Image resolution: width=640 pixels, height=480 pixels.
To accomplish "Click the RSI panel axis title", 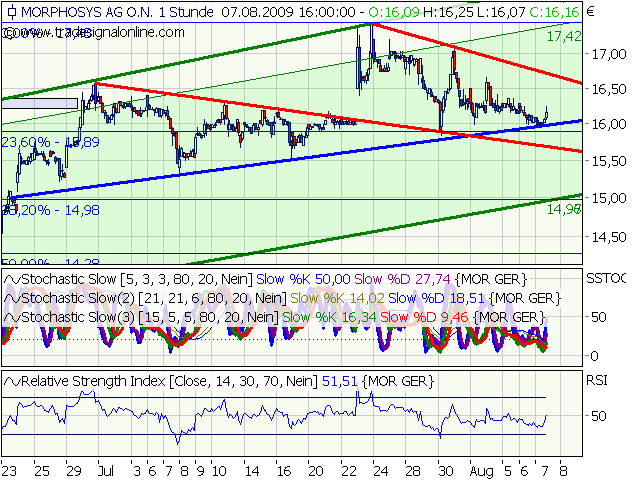I will [597, 381].
